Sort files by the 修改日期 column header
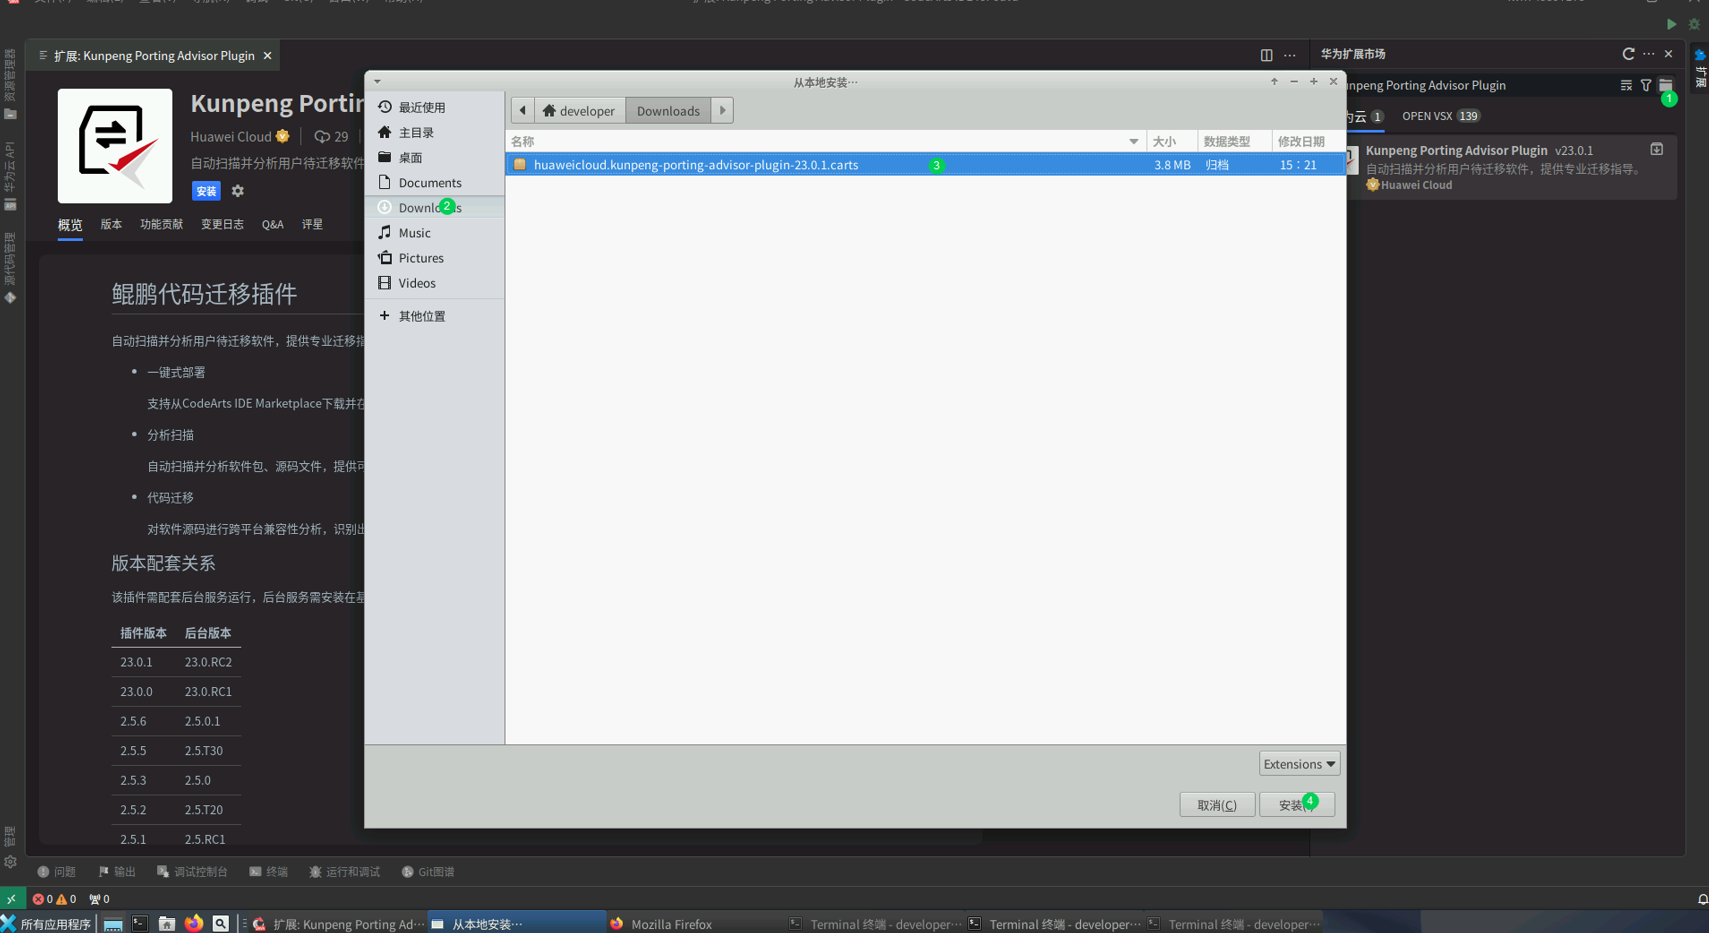1709x933 pixels. click(1308, 141)
